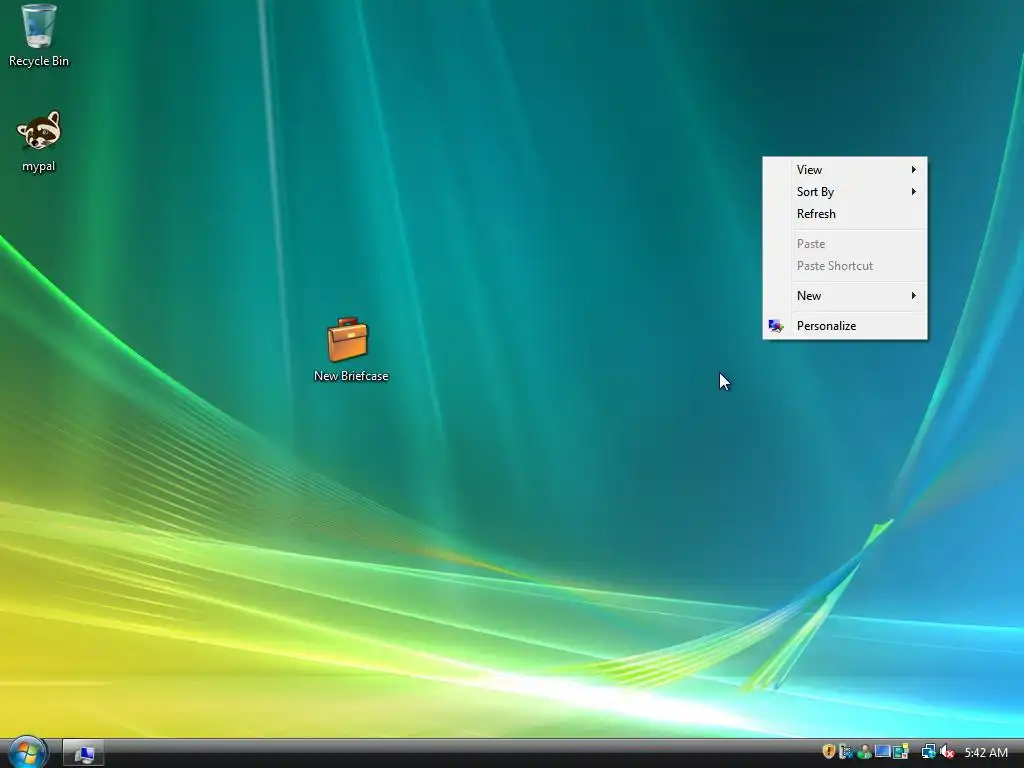
Task: Select the Recycle Bin desktop icon
Action: 39,26
